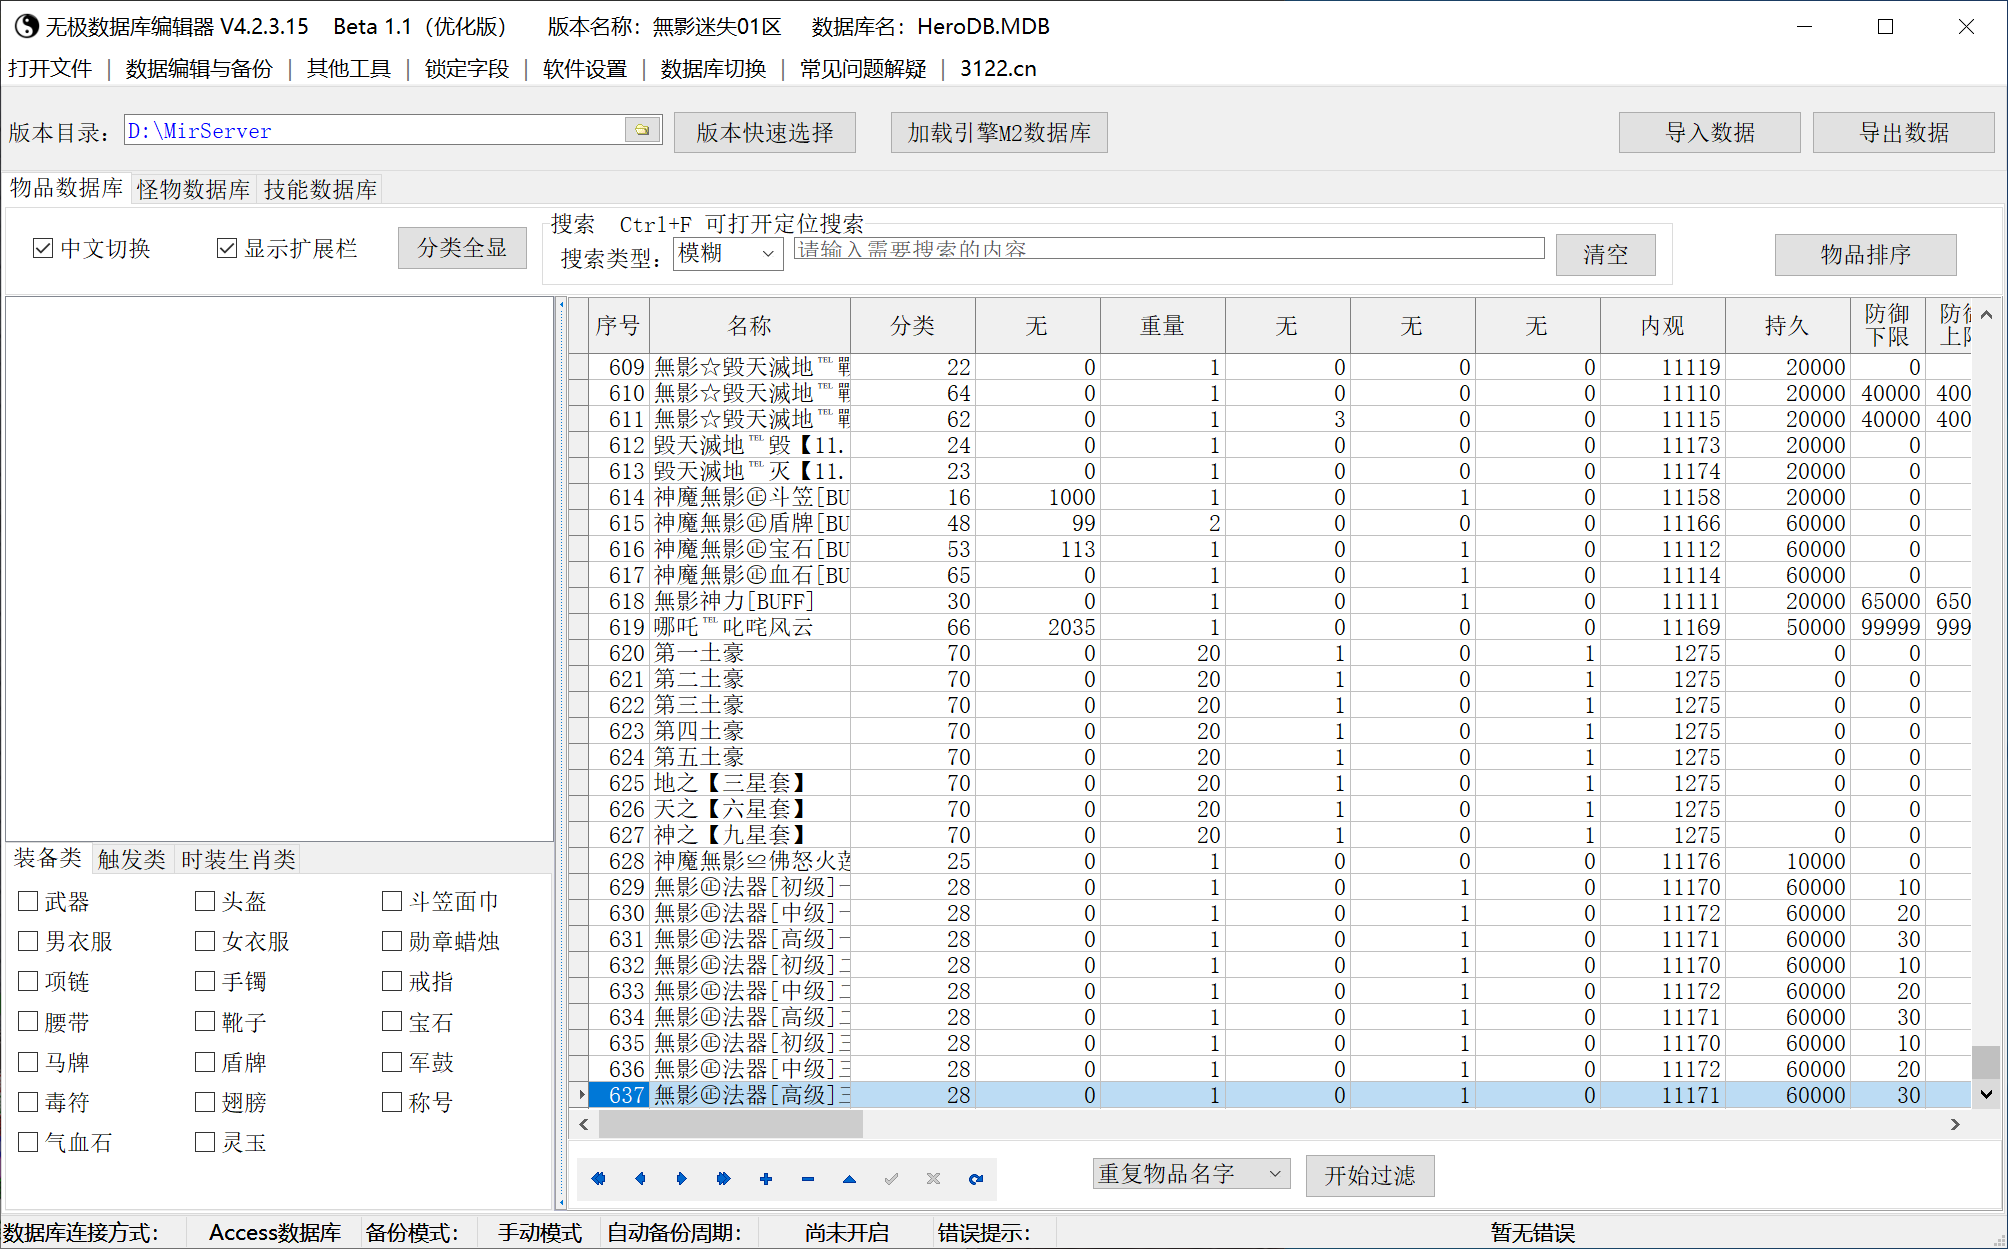Image resolution: width=2008 pixels, height=1249 pixels.
Task: Select the 称号 checkbox
Action: coord(392,1102)
